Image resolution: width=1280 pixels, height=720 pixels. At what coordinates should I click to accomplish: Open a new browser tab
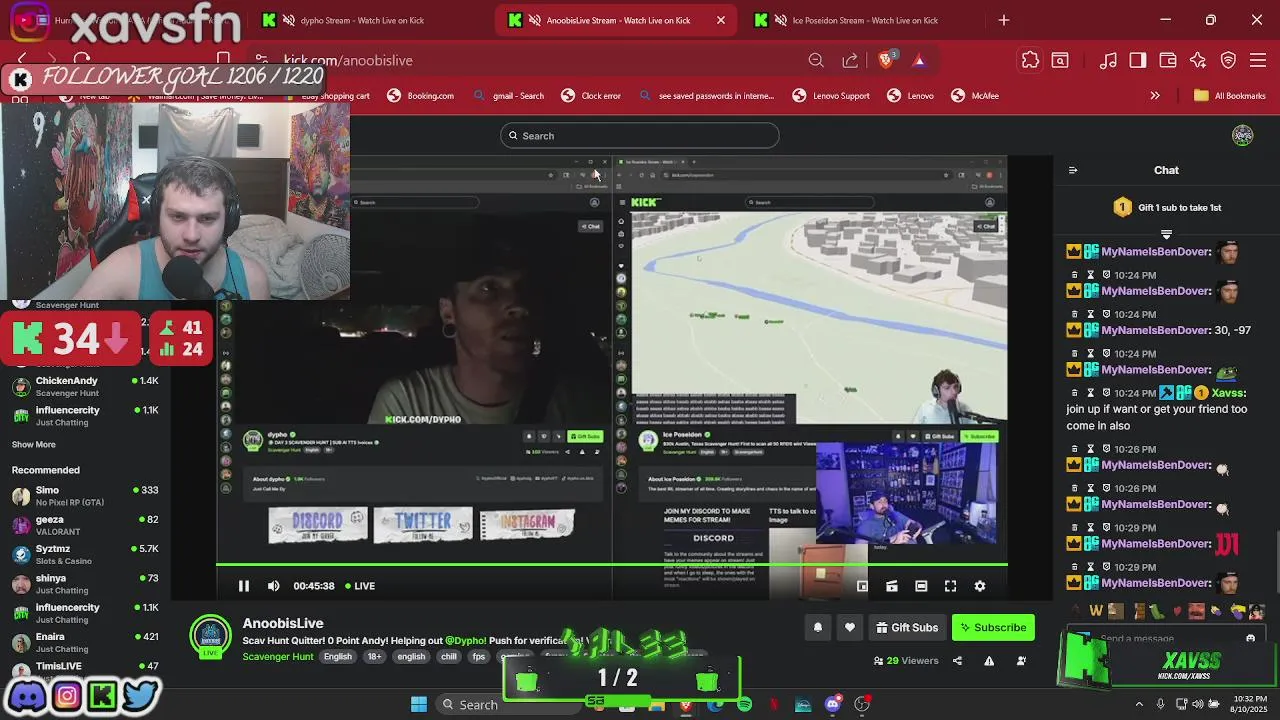[1004, 20]
